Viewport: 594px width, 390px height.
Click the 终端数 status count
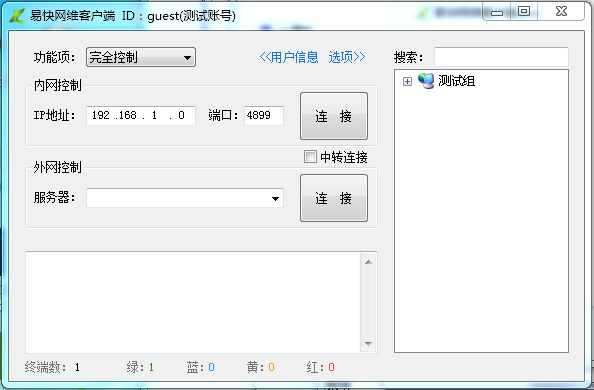coord(53,367)
